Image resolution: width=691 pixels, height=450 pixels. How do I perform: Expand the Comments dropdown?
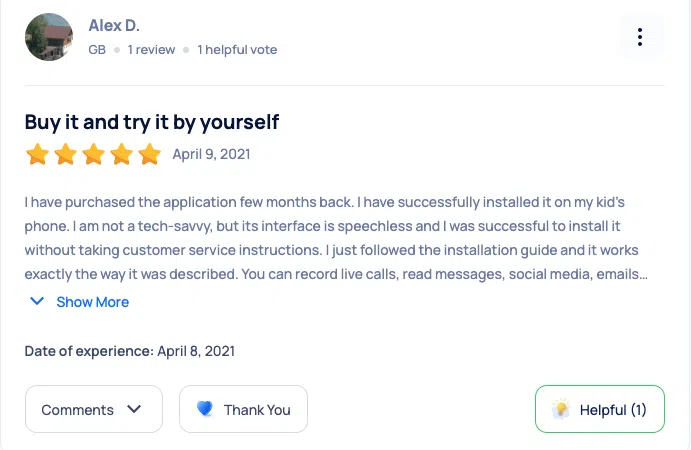point(93,409)
